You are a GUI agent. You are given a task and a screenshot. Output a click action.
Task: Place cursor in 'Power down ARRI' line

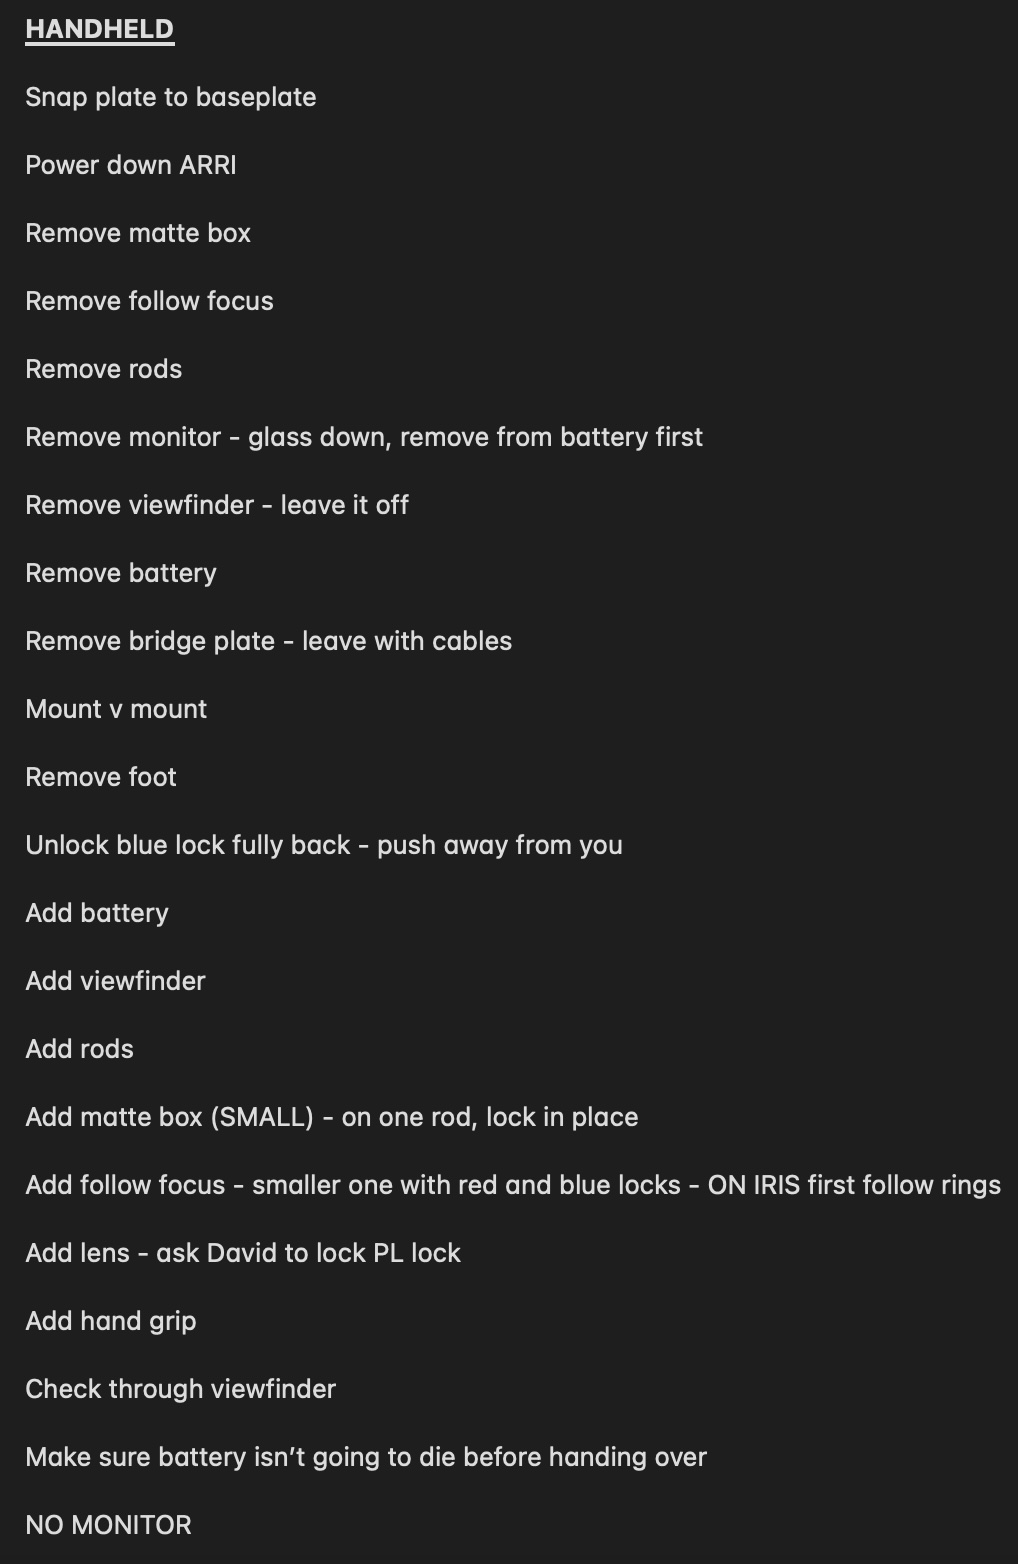point(131,165)
